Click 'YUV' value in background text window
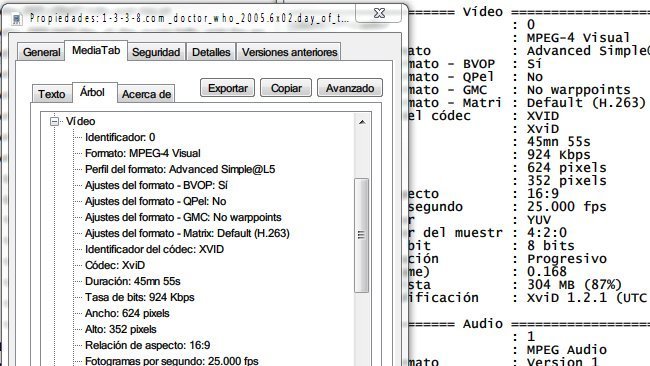This screenshot has width=650, height=366. point(539,220)
